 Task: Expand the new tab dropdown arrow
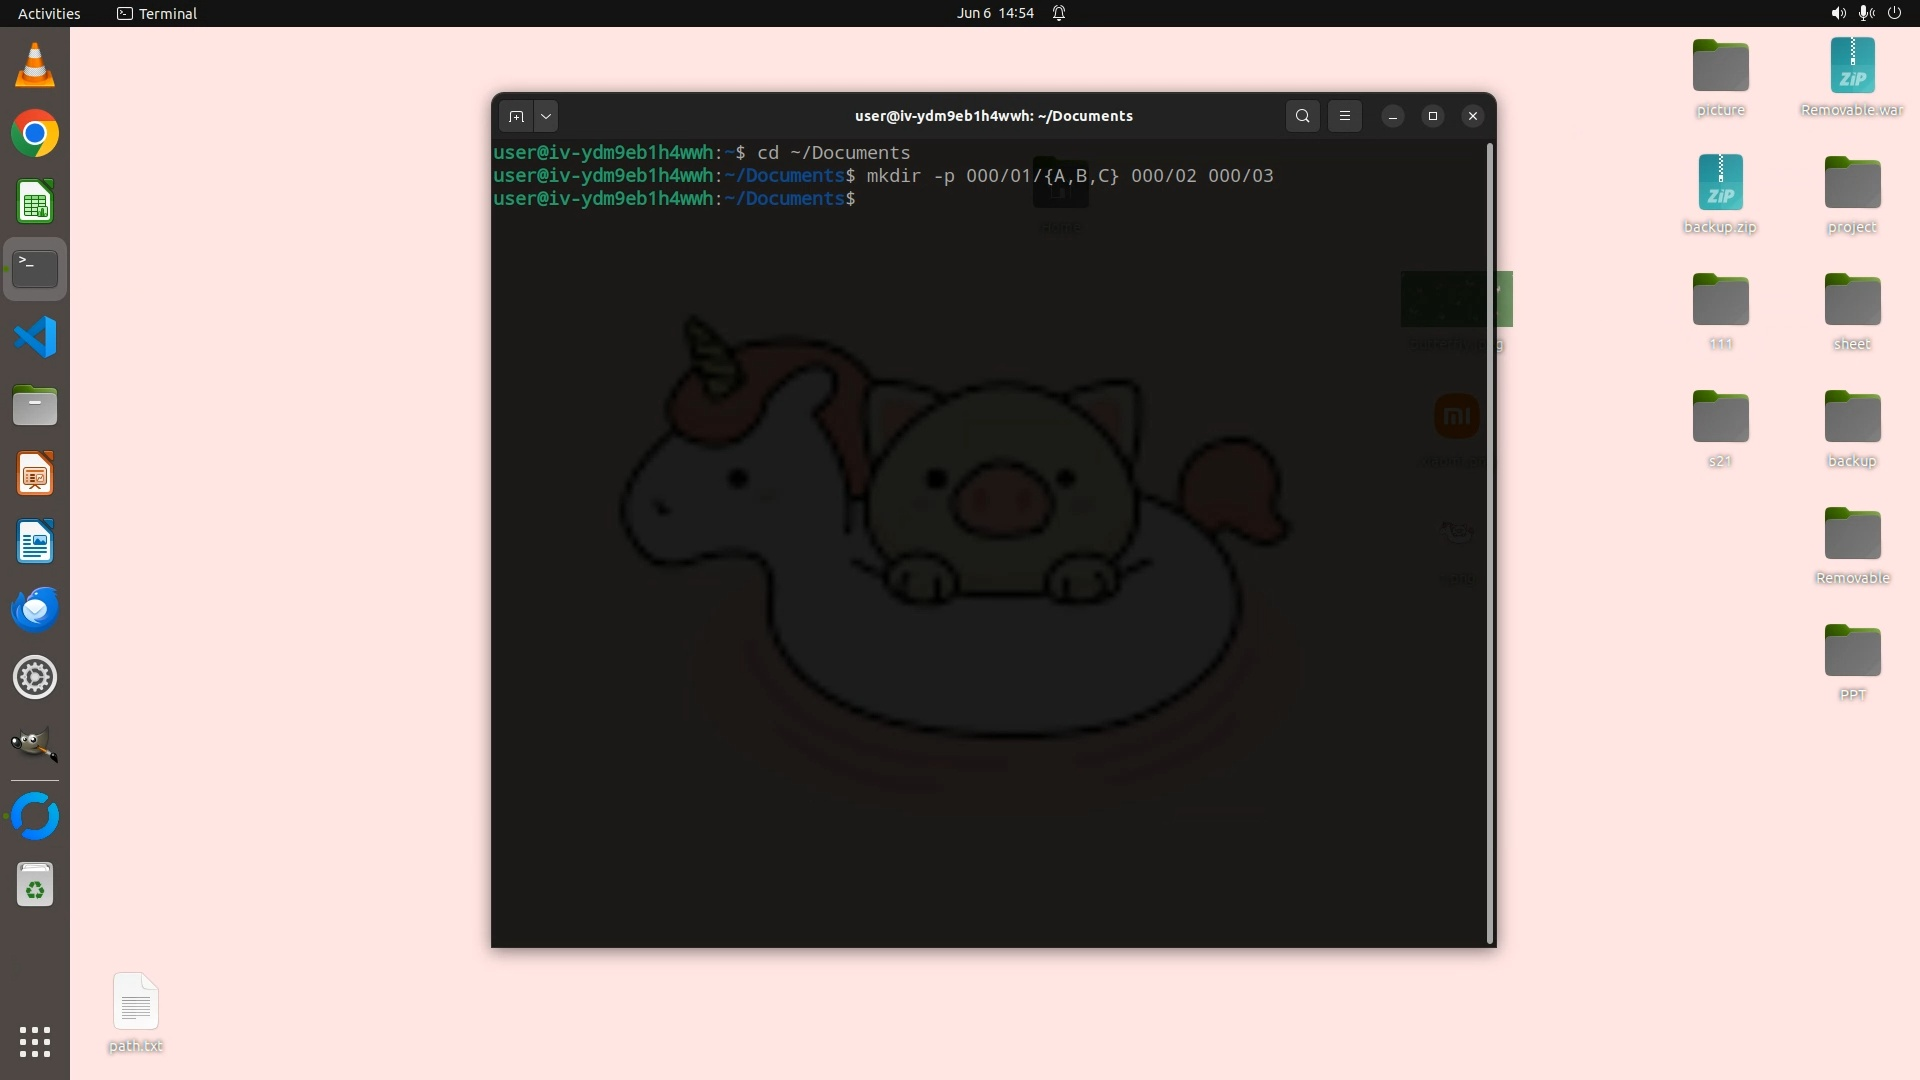[x=546, y=116]
